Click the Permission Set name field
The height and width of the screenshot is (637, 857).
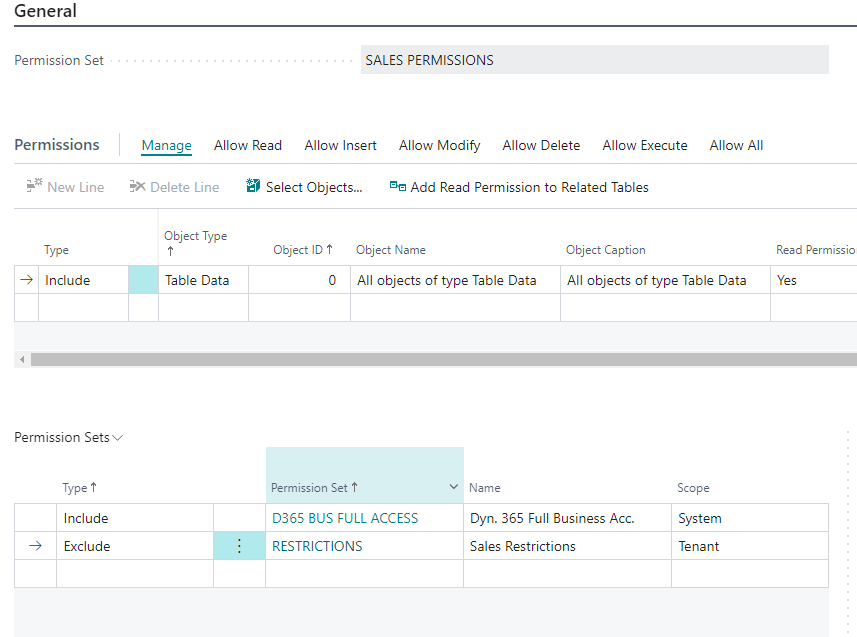[594, 60]
